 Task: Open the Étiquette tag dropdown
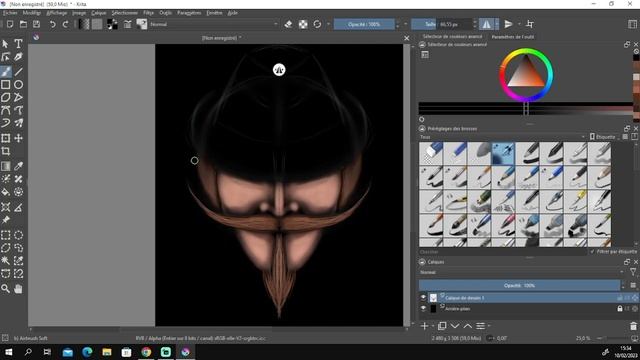pos(602,137)
